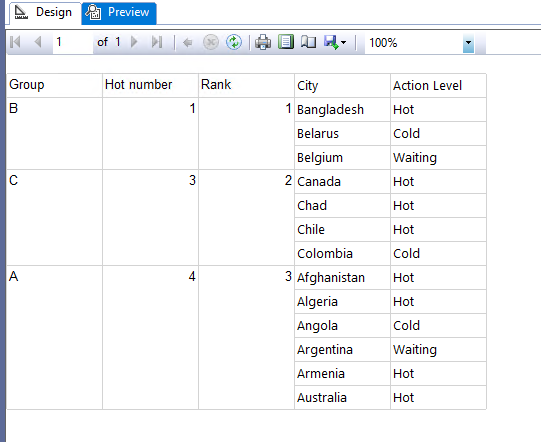Image resolution: width=541 pixels, height=442 pixels.
Task: Toggle print layout view
Action: click(286, 42)
